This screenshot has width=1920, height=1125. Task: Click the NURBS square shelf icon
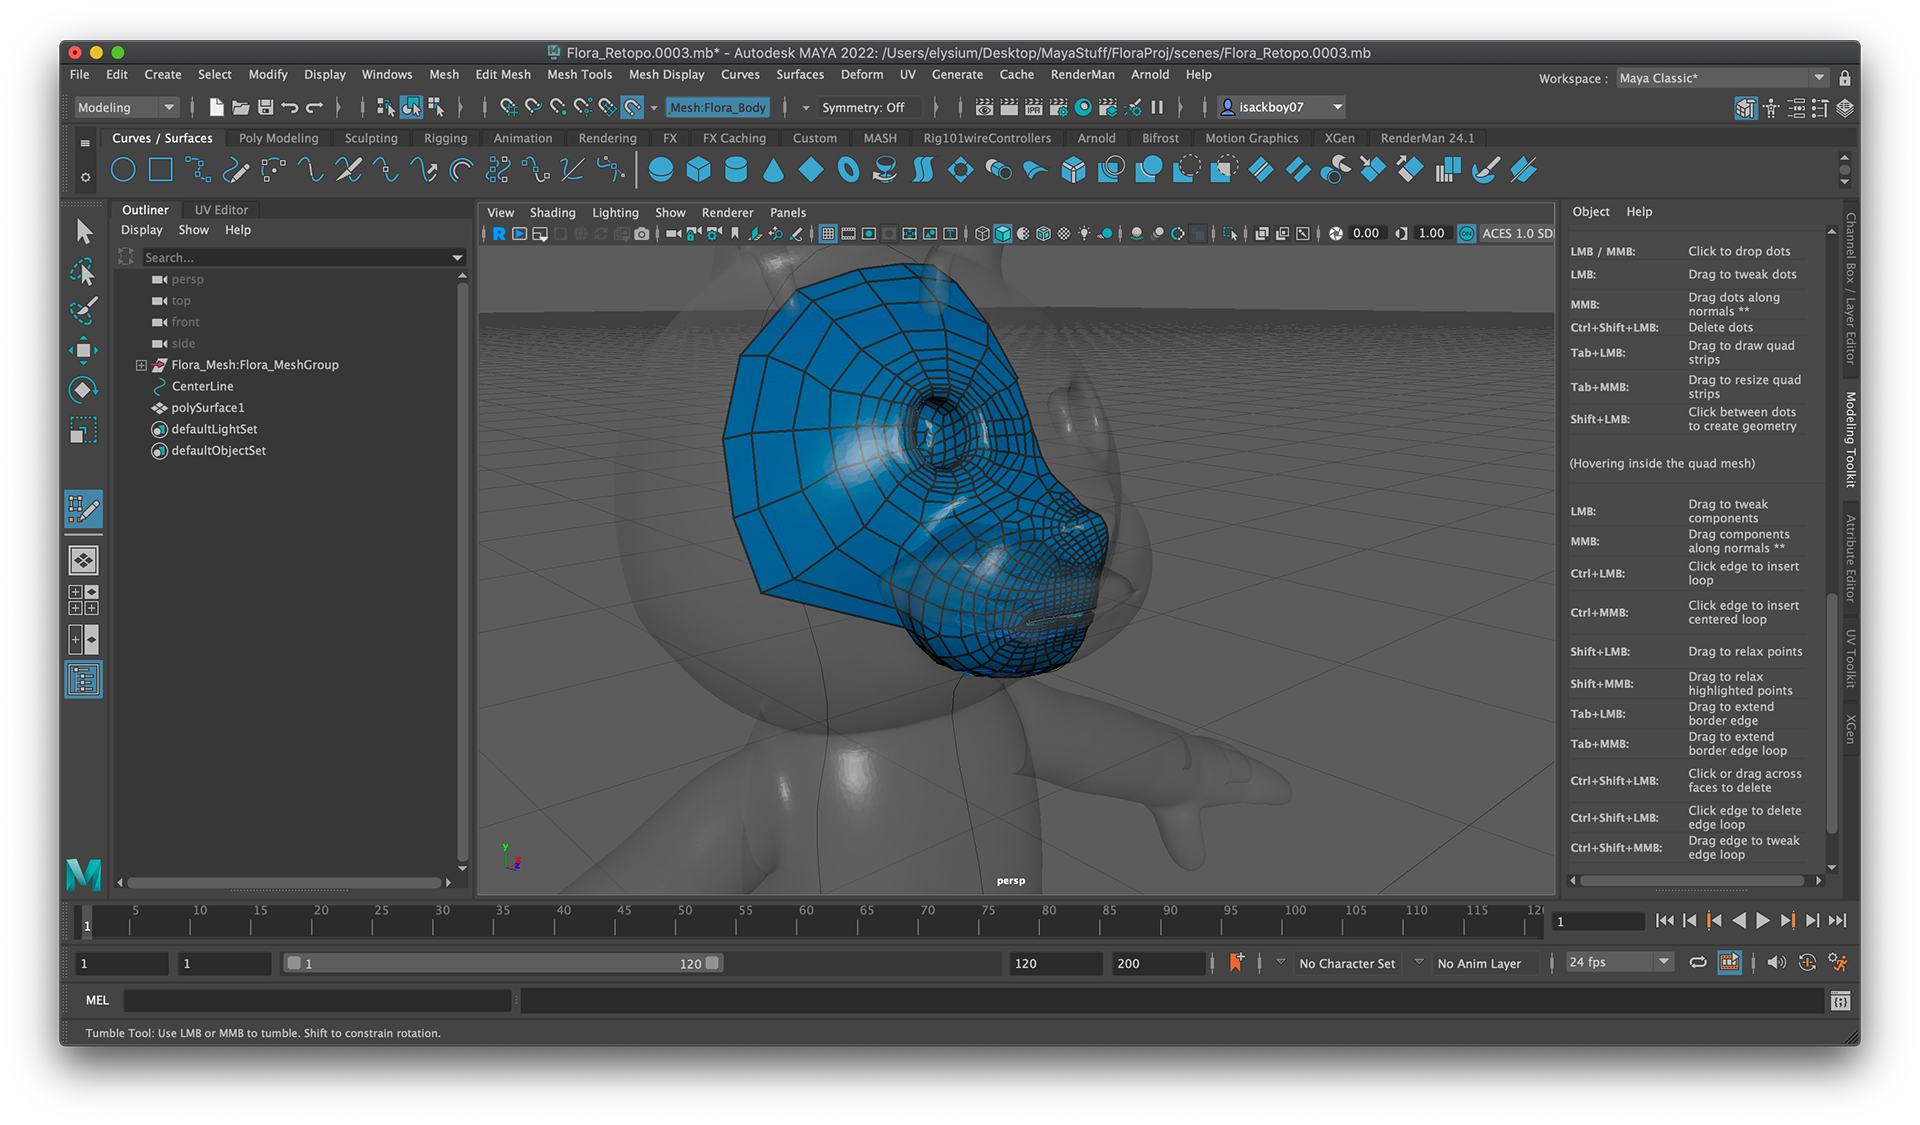(160, 170)
